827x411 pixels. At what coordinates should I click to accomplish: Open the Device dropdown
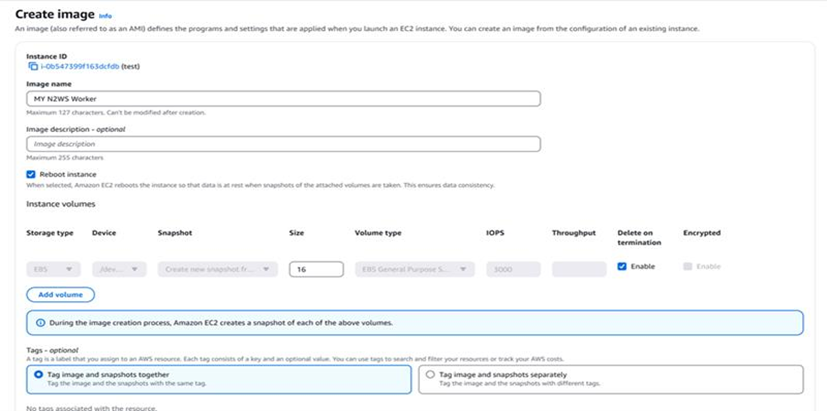click(x=119, y=269)
